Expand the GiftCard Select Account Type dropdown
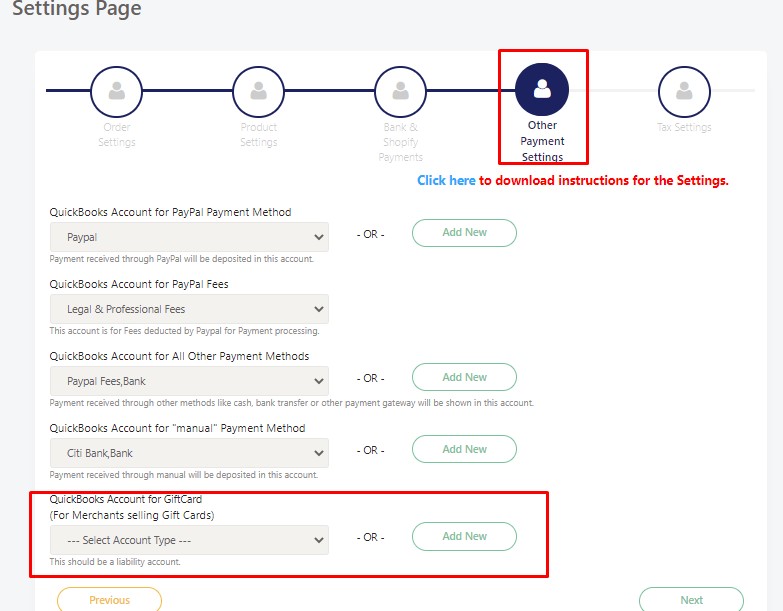783x611 pixels. pos(189,540)
